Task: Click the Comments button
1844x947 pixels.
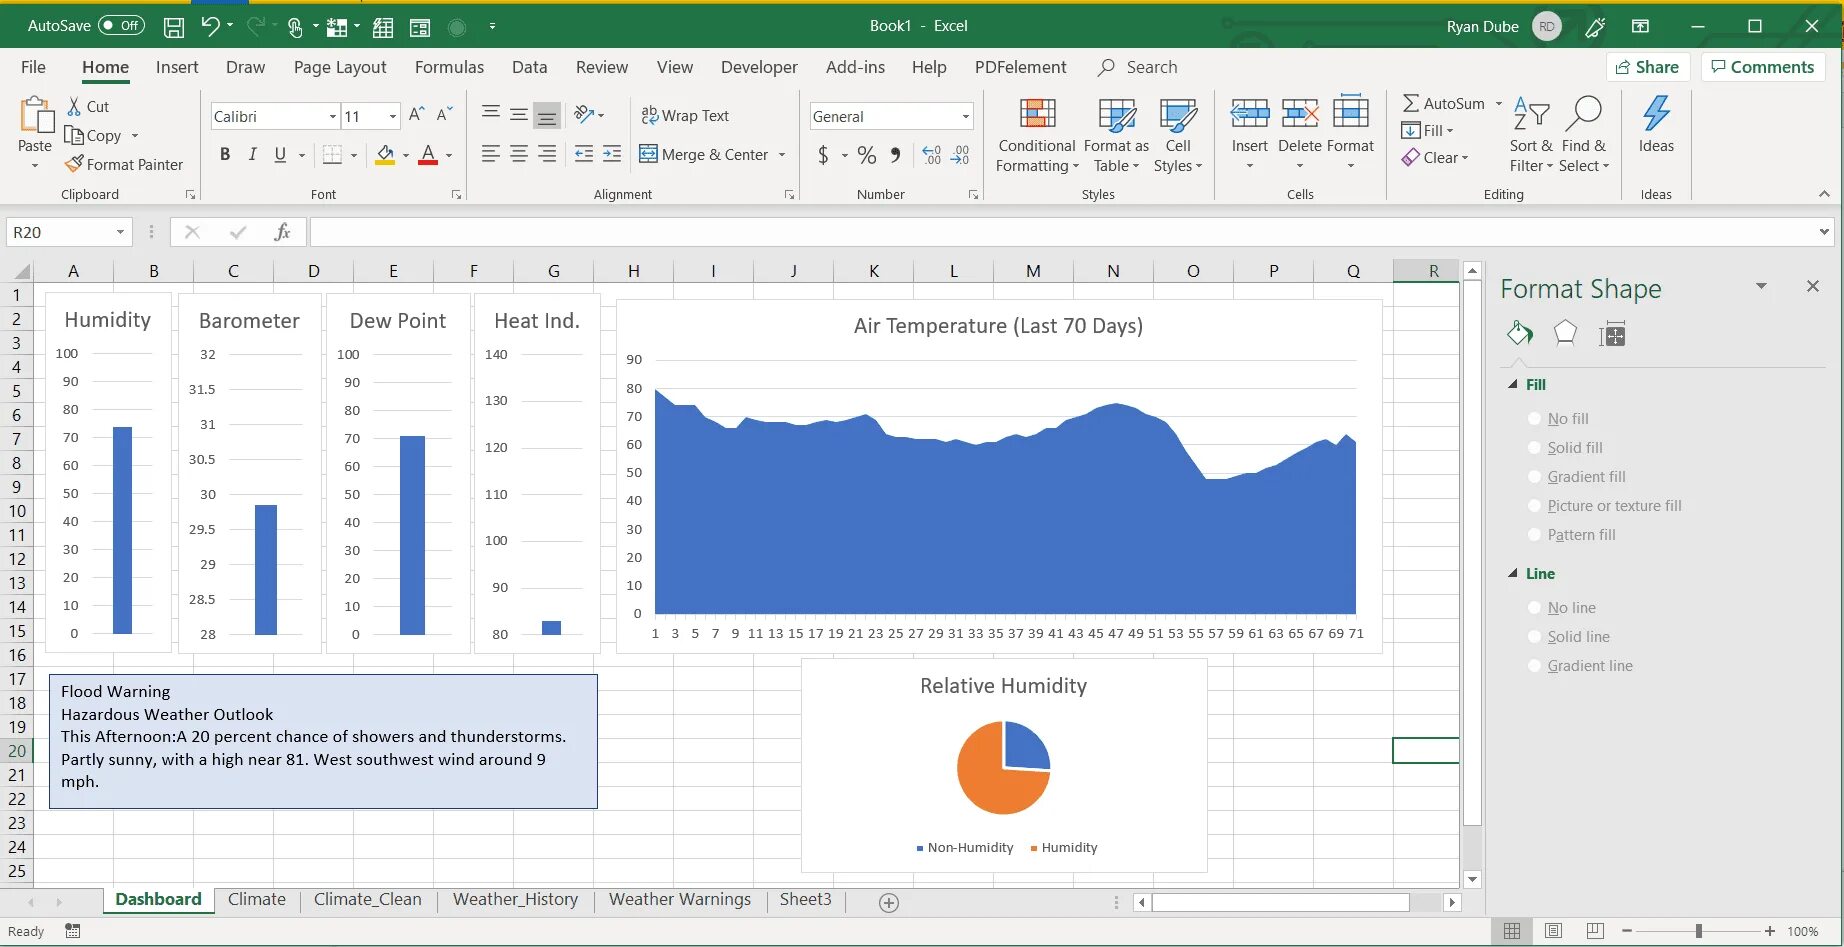Action: click(1762, 67)
